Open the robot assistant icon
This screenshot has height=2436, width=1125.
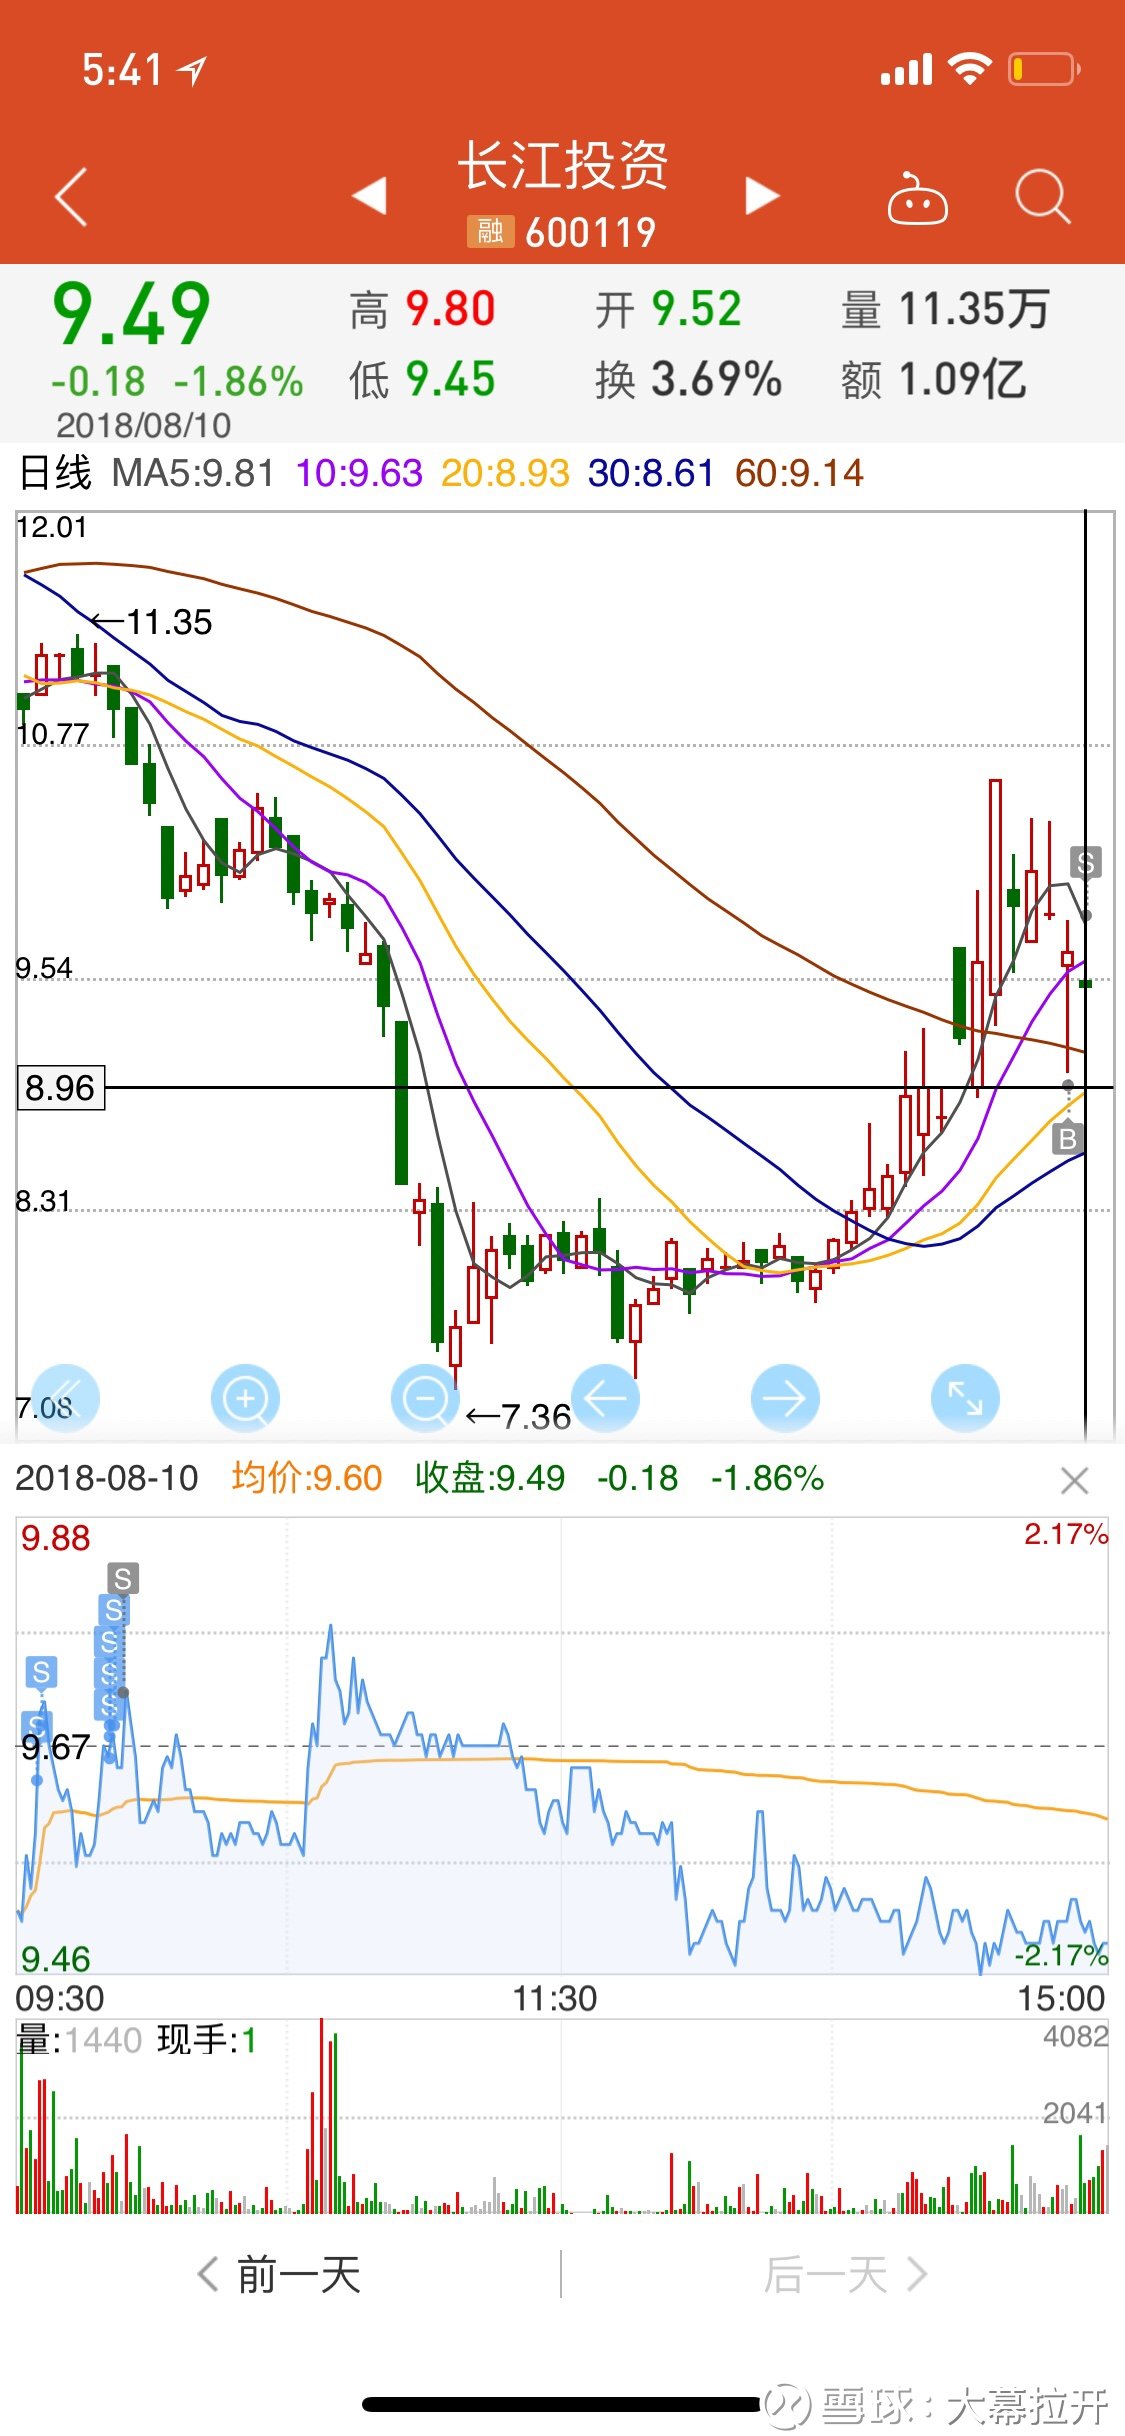[x=917, y=198]
